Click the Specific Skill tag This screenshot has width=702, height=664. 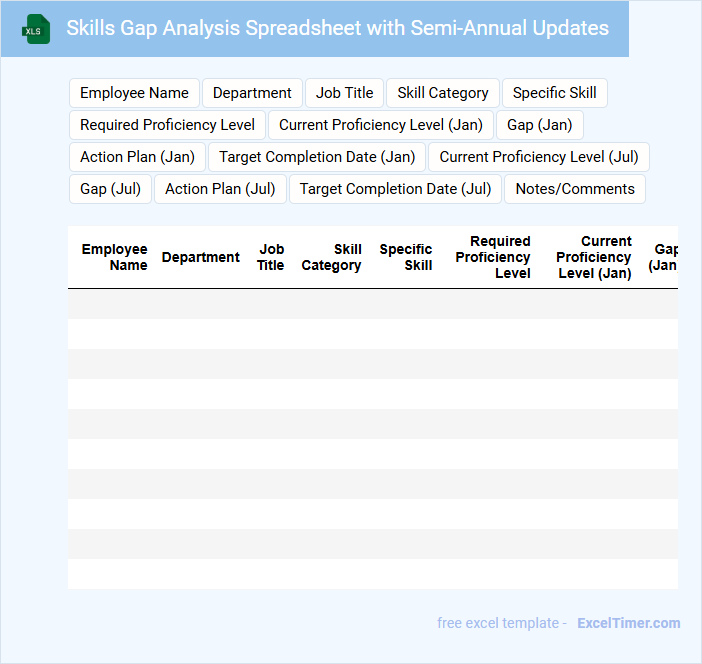554,93
